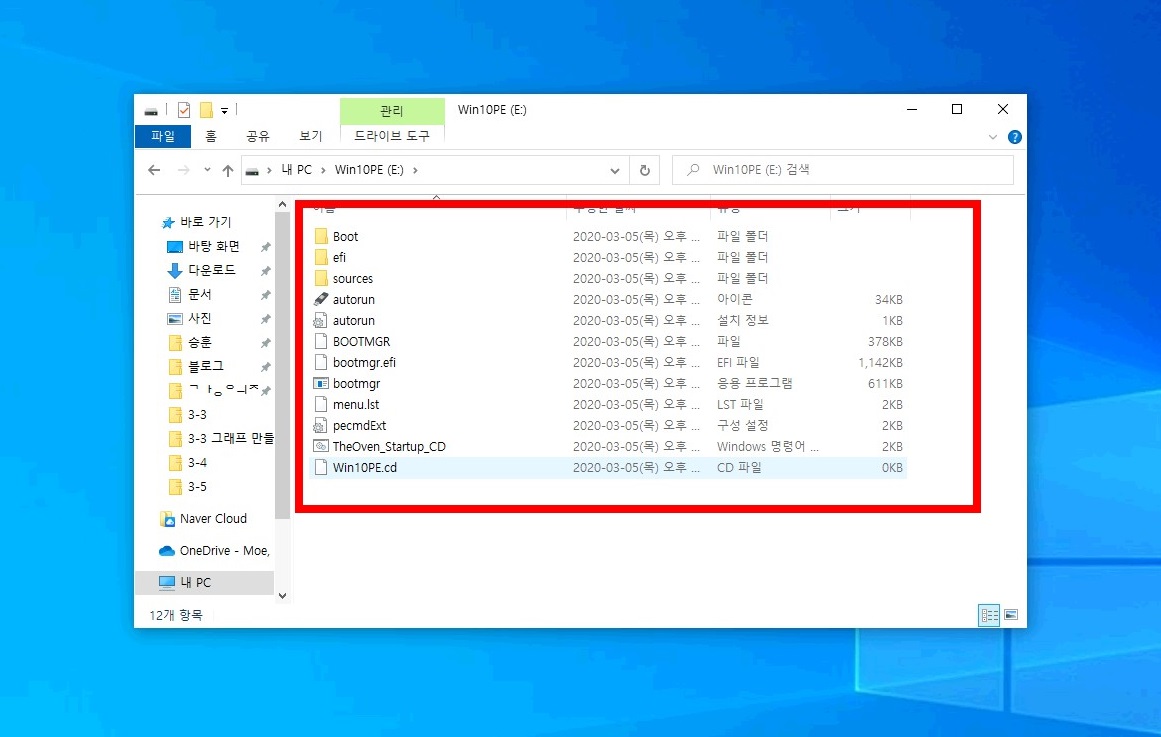Image resolution: width=1161 pixels, height=737 pixels.
Task: Click the LST 파일 type cell
Action: tap(740, 404)
